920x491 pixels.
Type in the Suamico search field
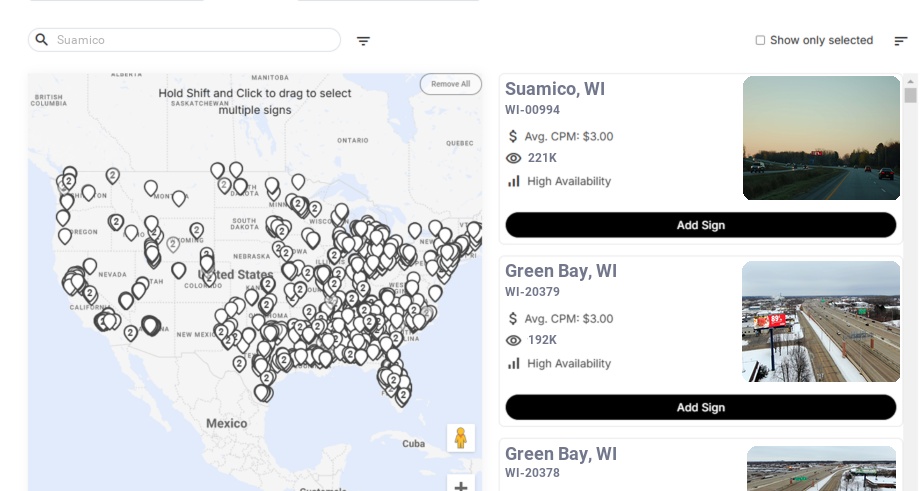coord(195,40)
